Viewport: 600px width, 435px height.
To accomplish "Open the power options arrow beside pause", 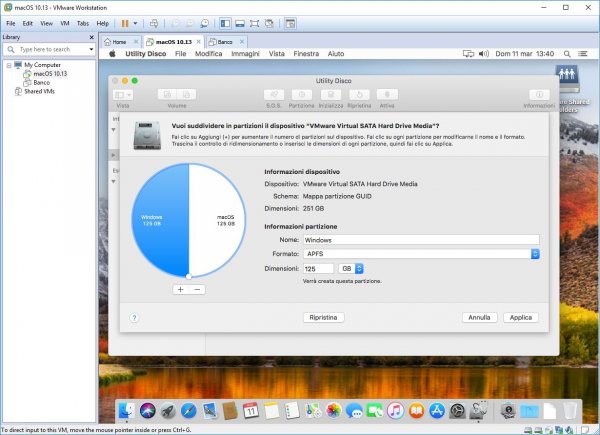I will tap(135, 24).
